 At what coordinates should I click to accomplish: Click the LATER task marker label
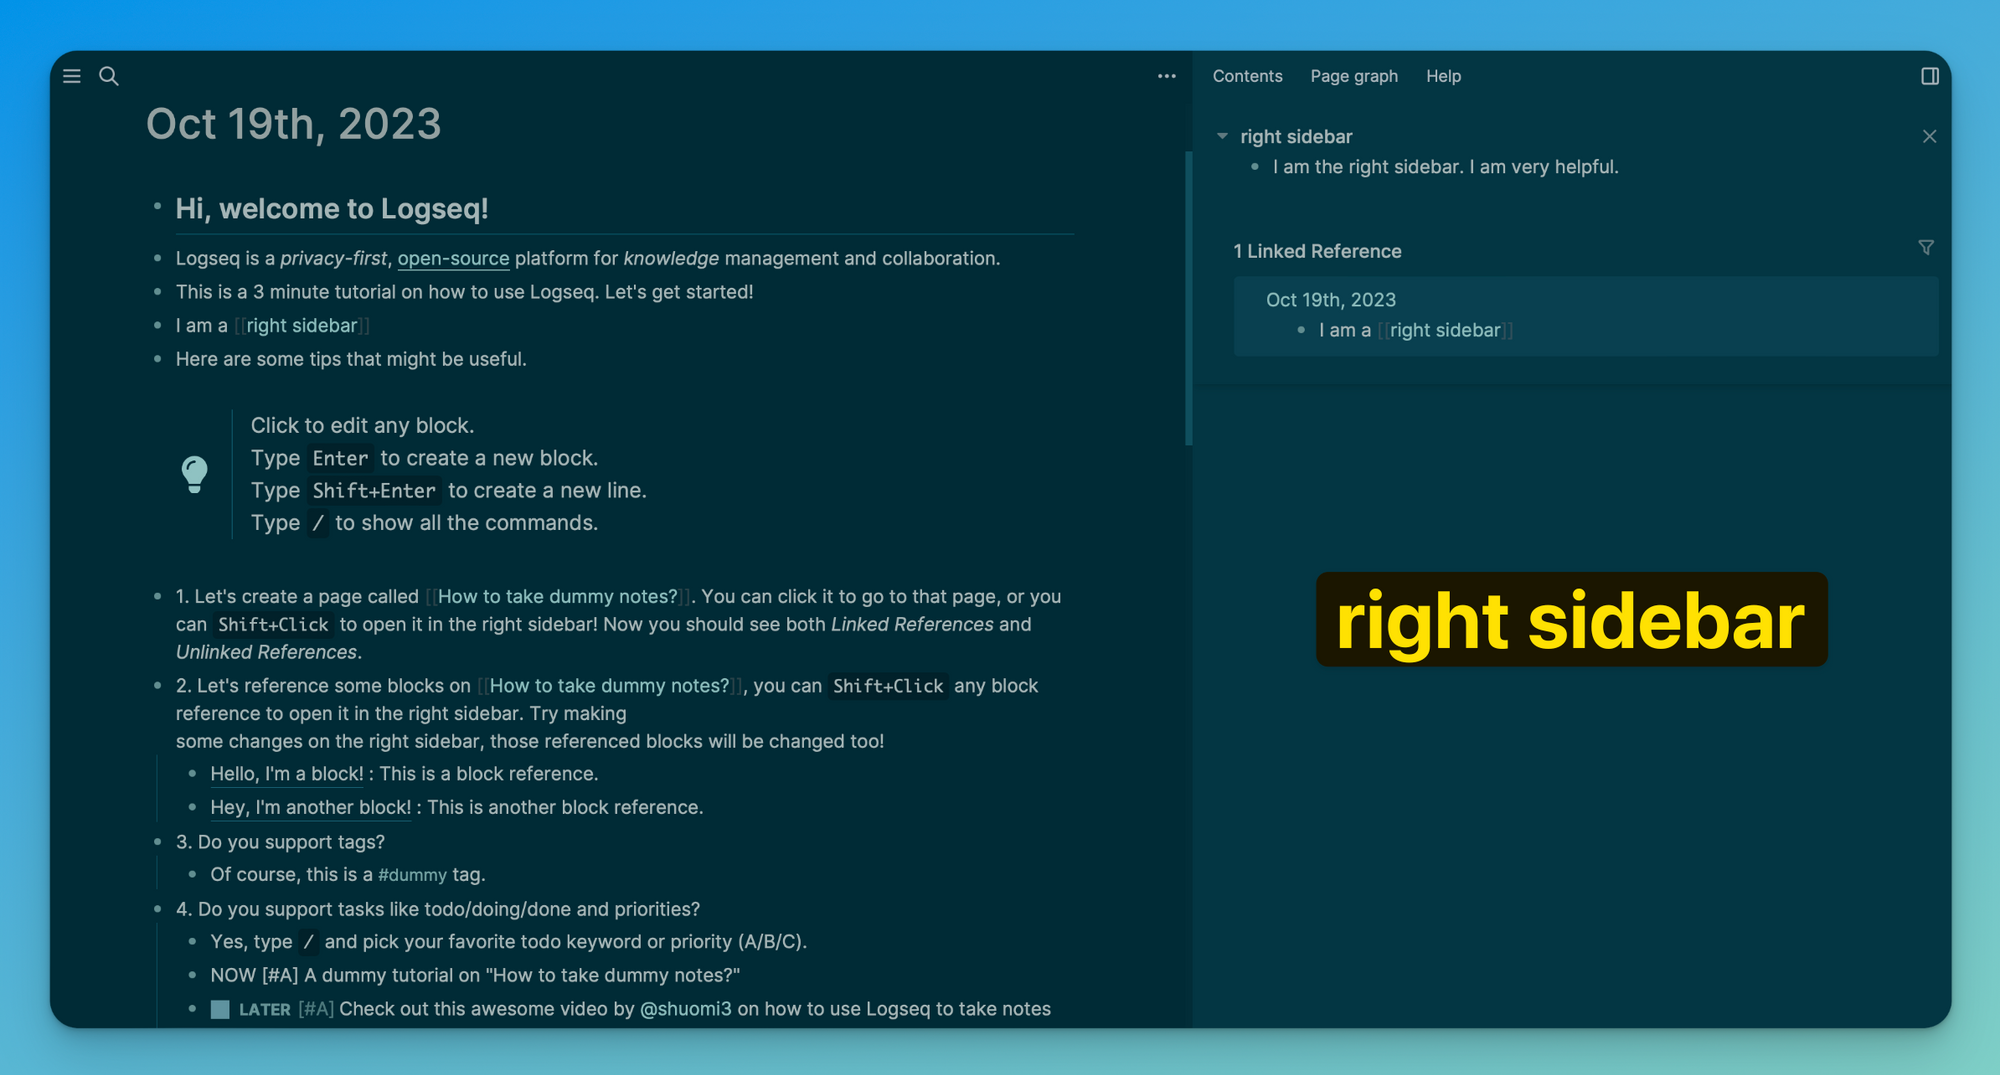tap(265, 1010)
